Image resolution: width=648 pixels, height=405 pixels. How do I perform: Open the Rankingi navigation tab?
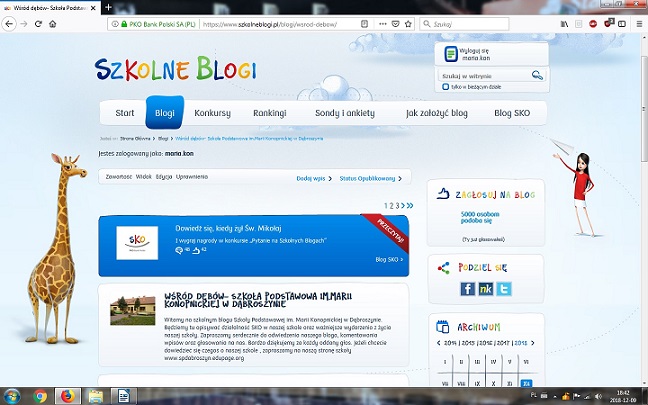click(269, 113)
